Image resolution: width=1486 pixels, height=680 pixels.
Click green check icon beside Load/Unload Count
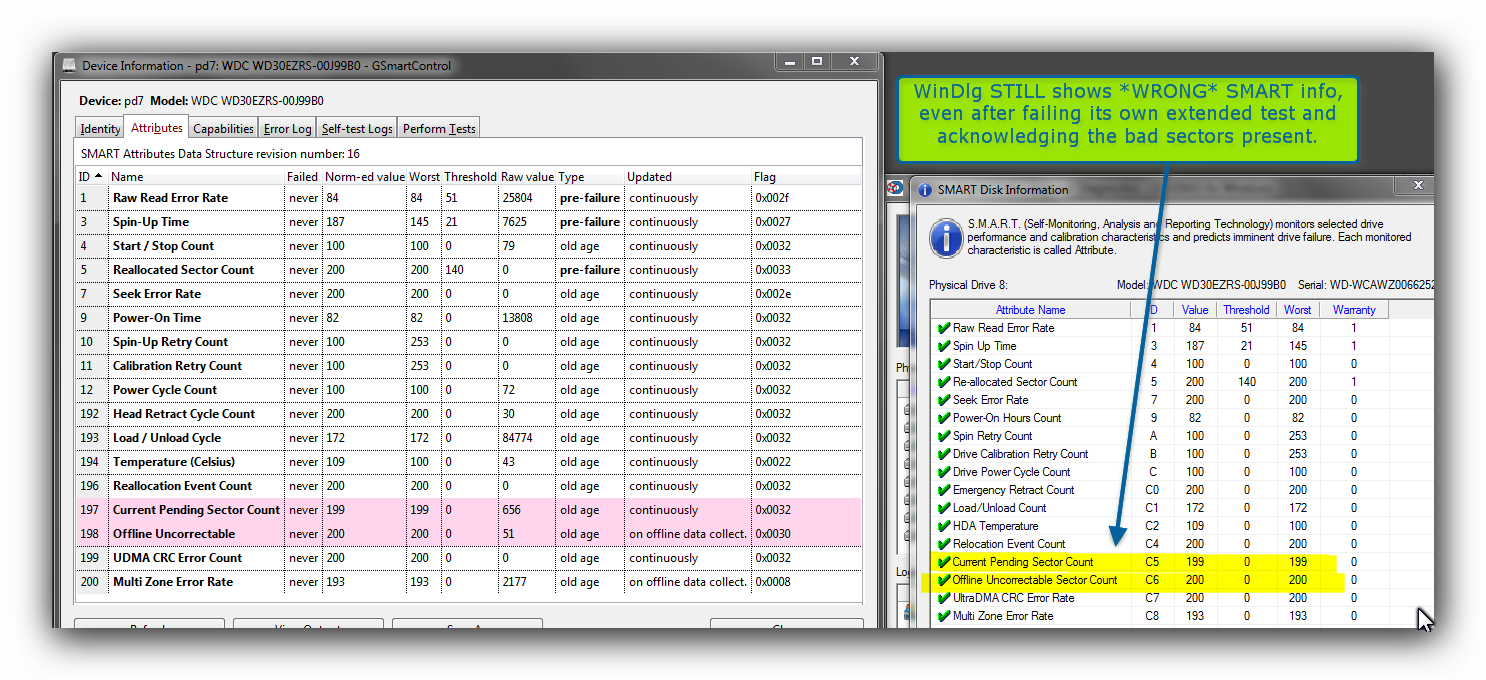point(943,508)
